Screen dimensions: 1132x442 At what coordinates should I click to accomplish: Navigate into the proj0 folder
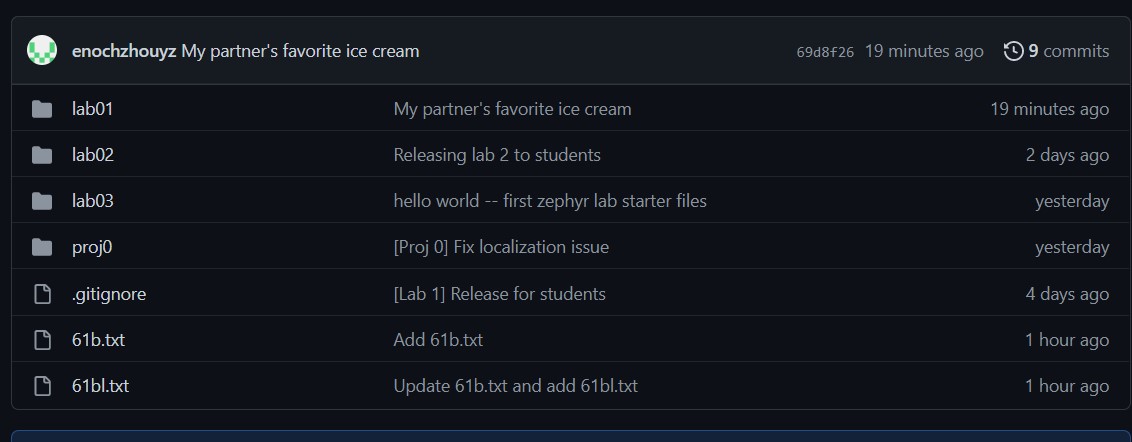click(x=92, y=247)
